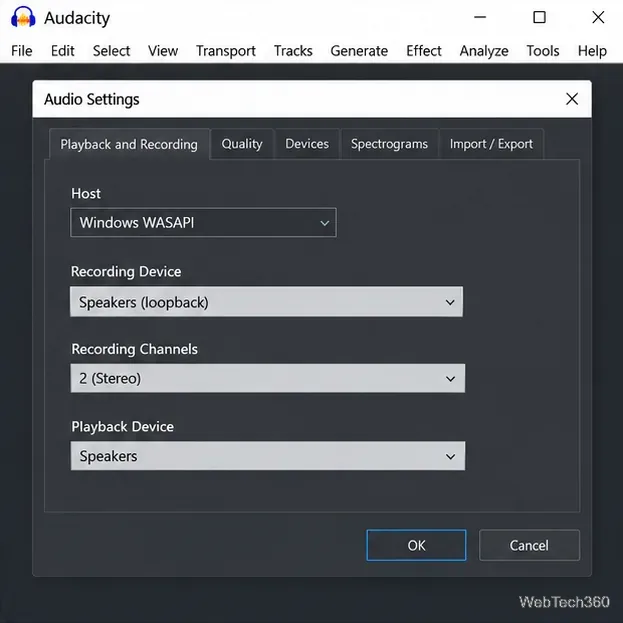
Task: Switch to the Import / Export tab
Action: (491, 144)
